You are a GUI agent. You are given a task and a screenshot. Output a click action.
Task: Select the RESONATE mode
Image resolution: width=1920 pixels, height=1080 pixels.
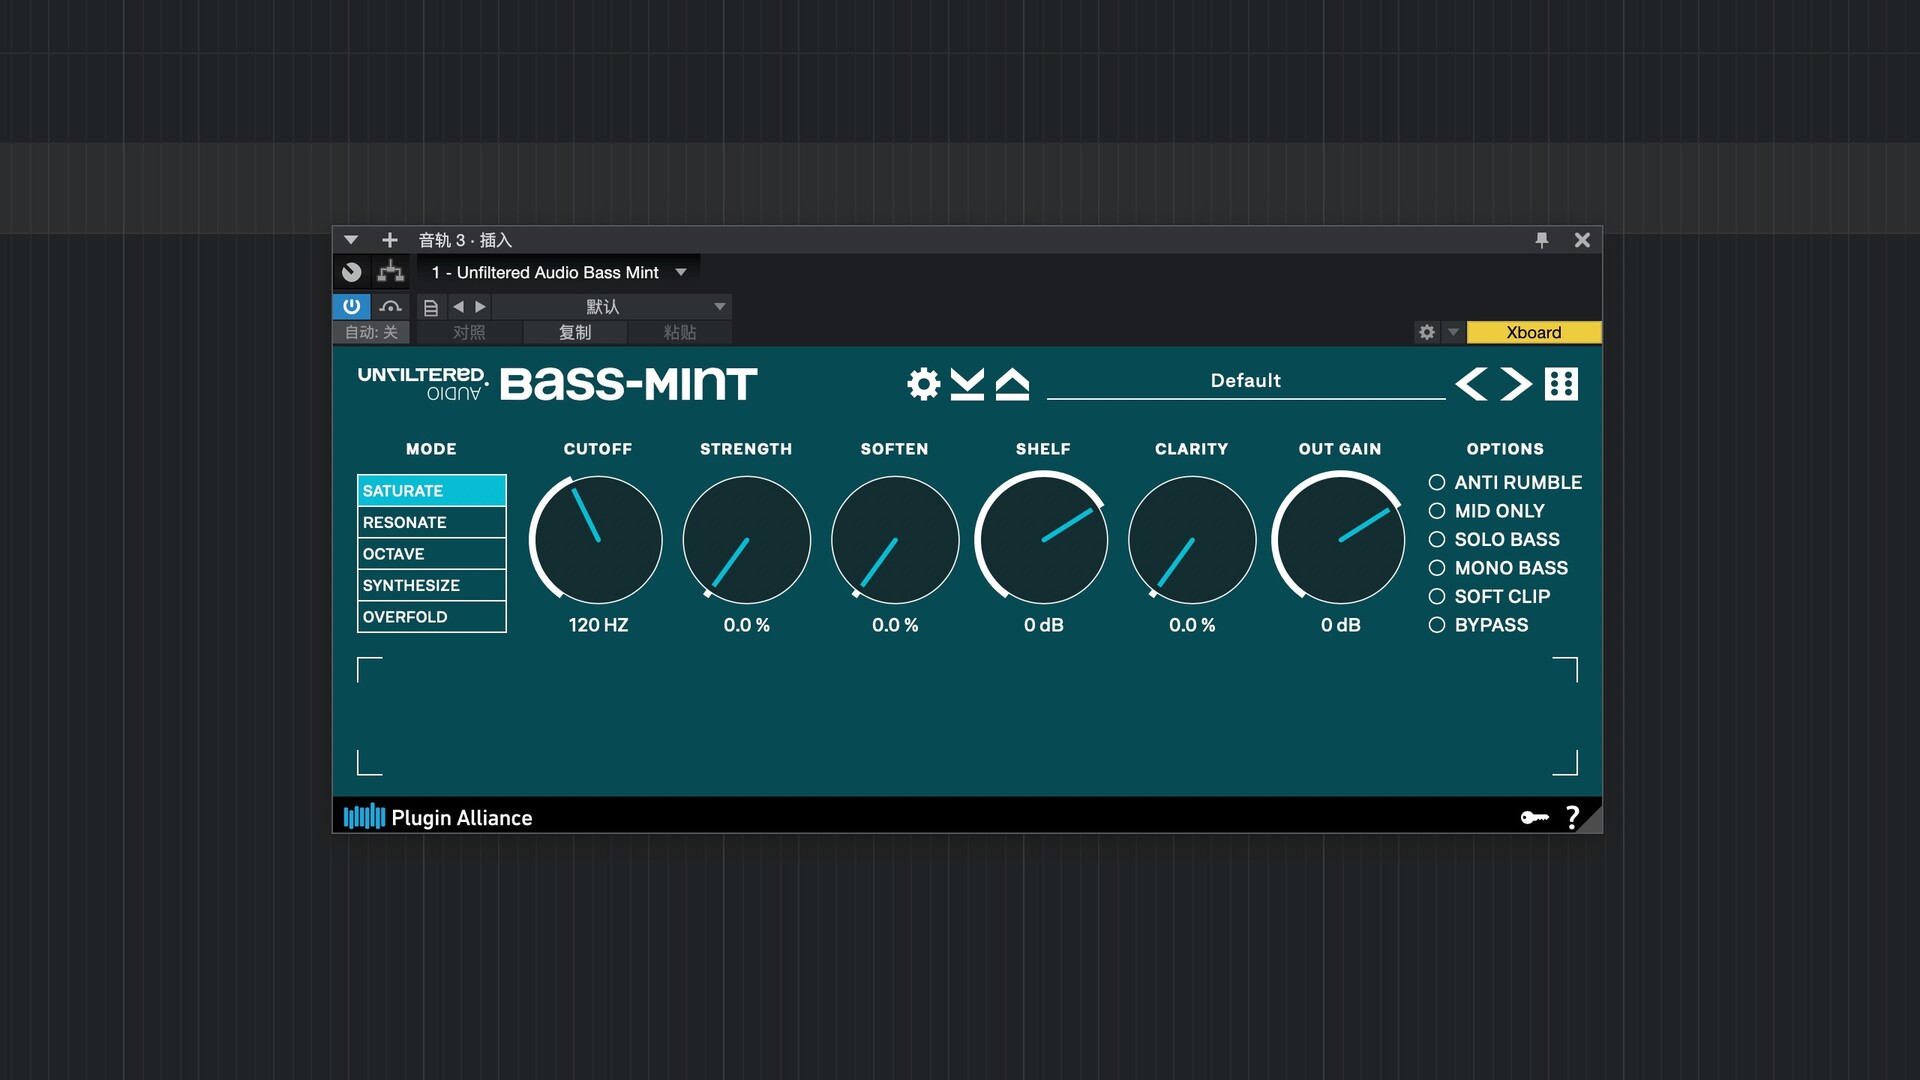(432, 522)
